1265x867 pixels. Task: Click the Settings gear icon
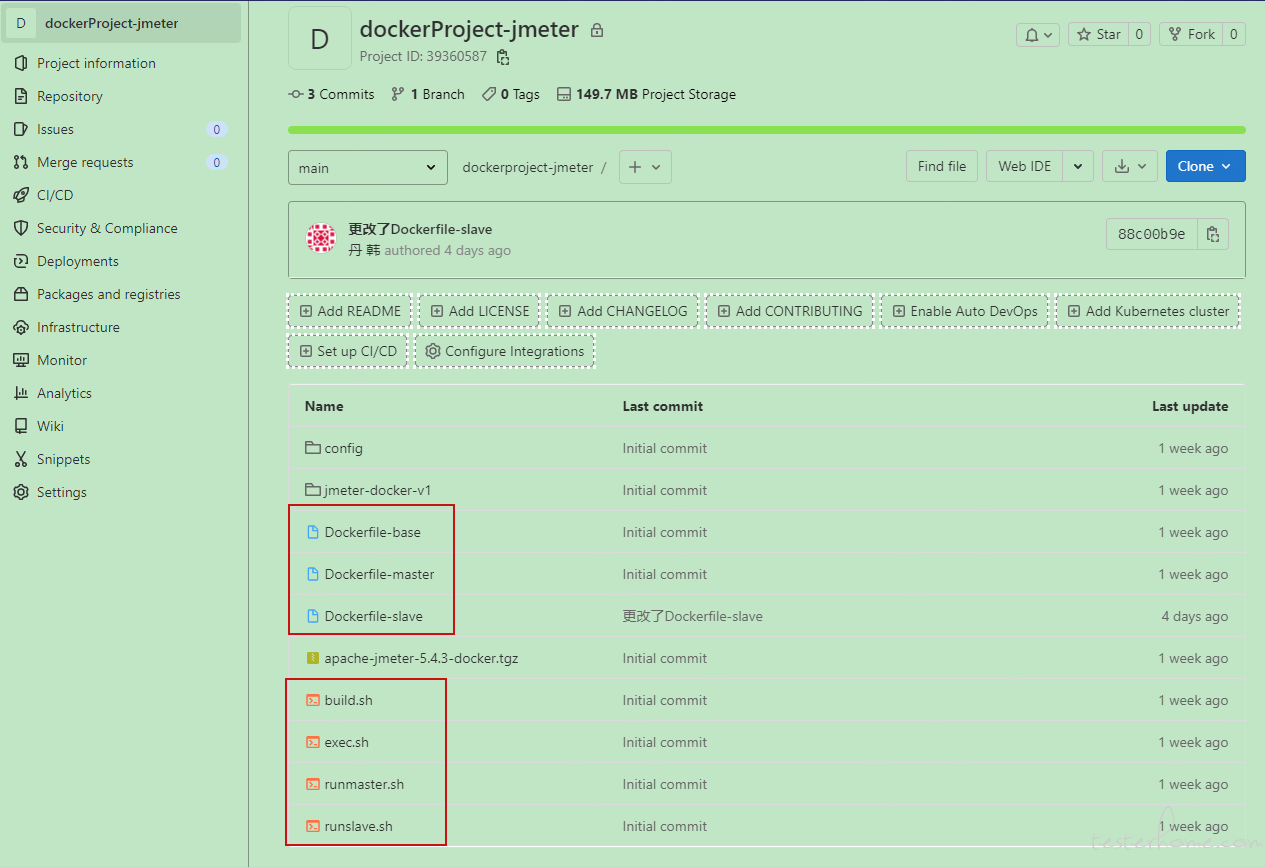click(x=20, y=492)
